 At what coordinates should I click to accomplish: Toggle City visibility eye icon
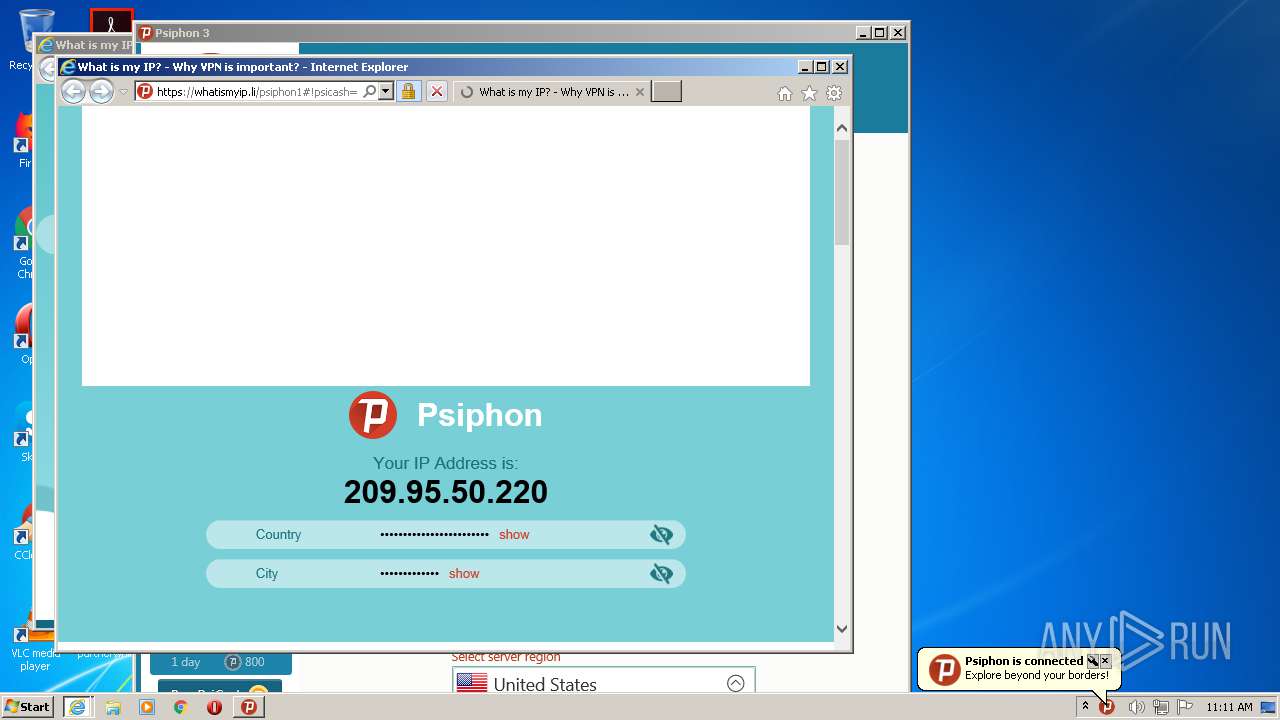[x=661, y=574]
